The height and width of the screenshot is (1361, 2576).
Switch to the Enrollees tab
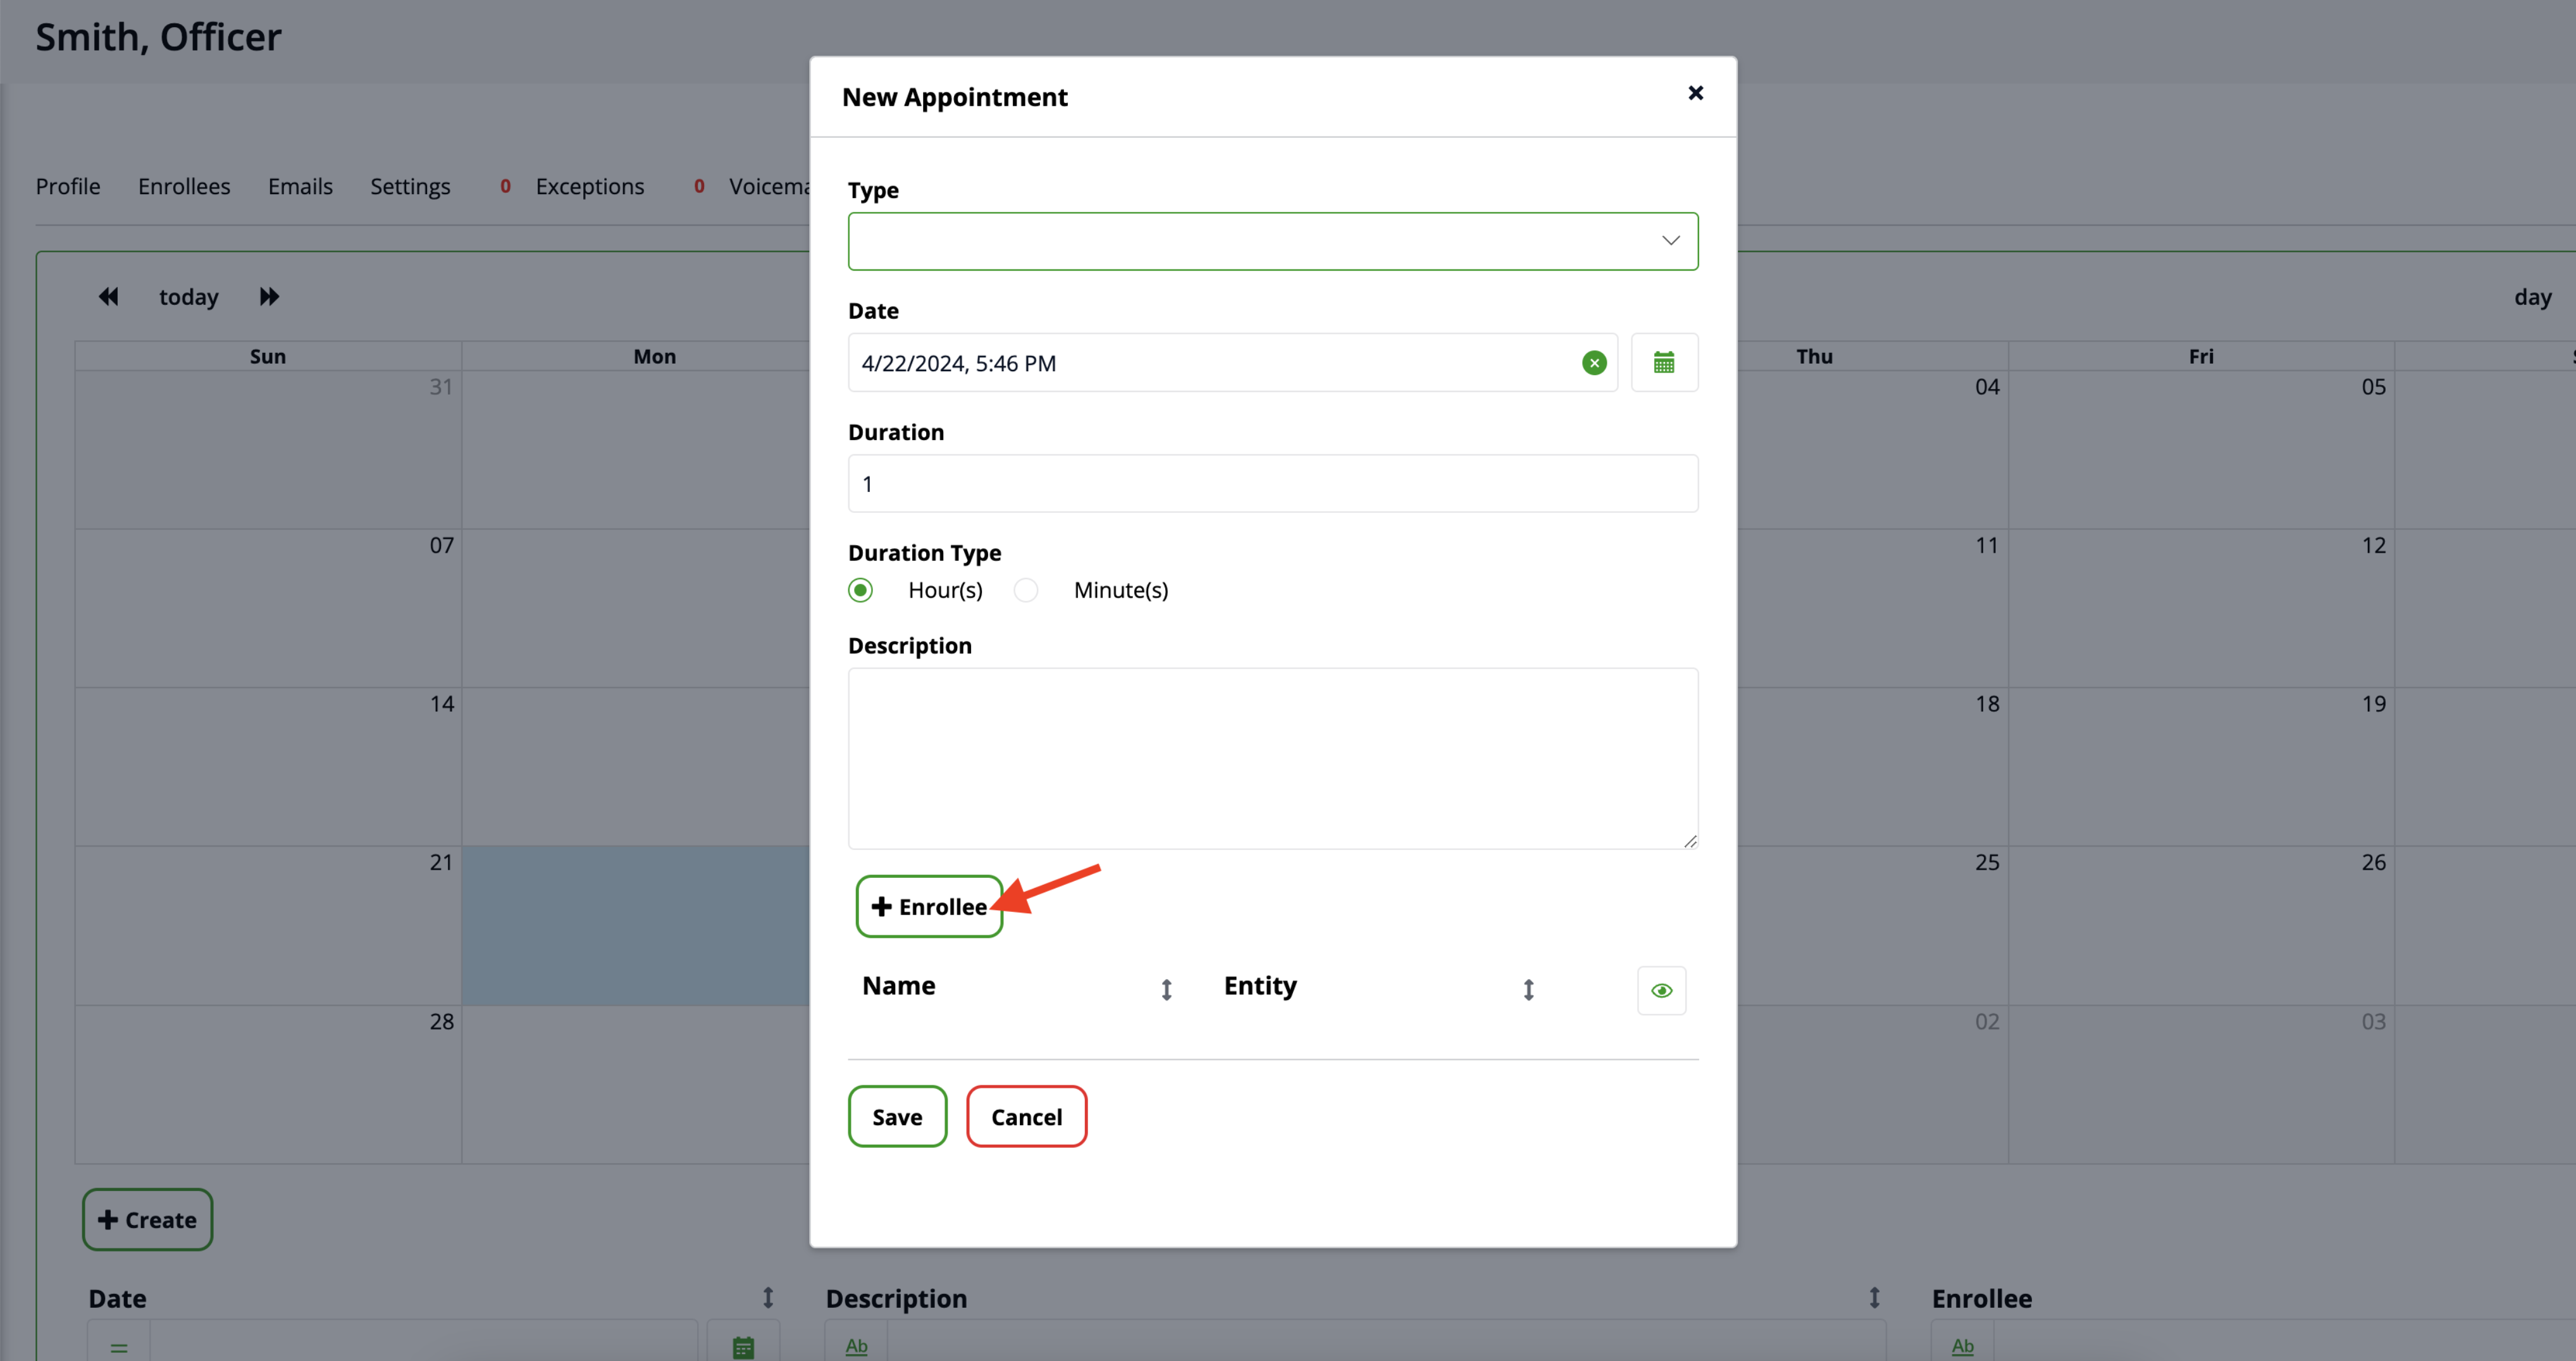pyautogui.click(x=184, y=186)
